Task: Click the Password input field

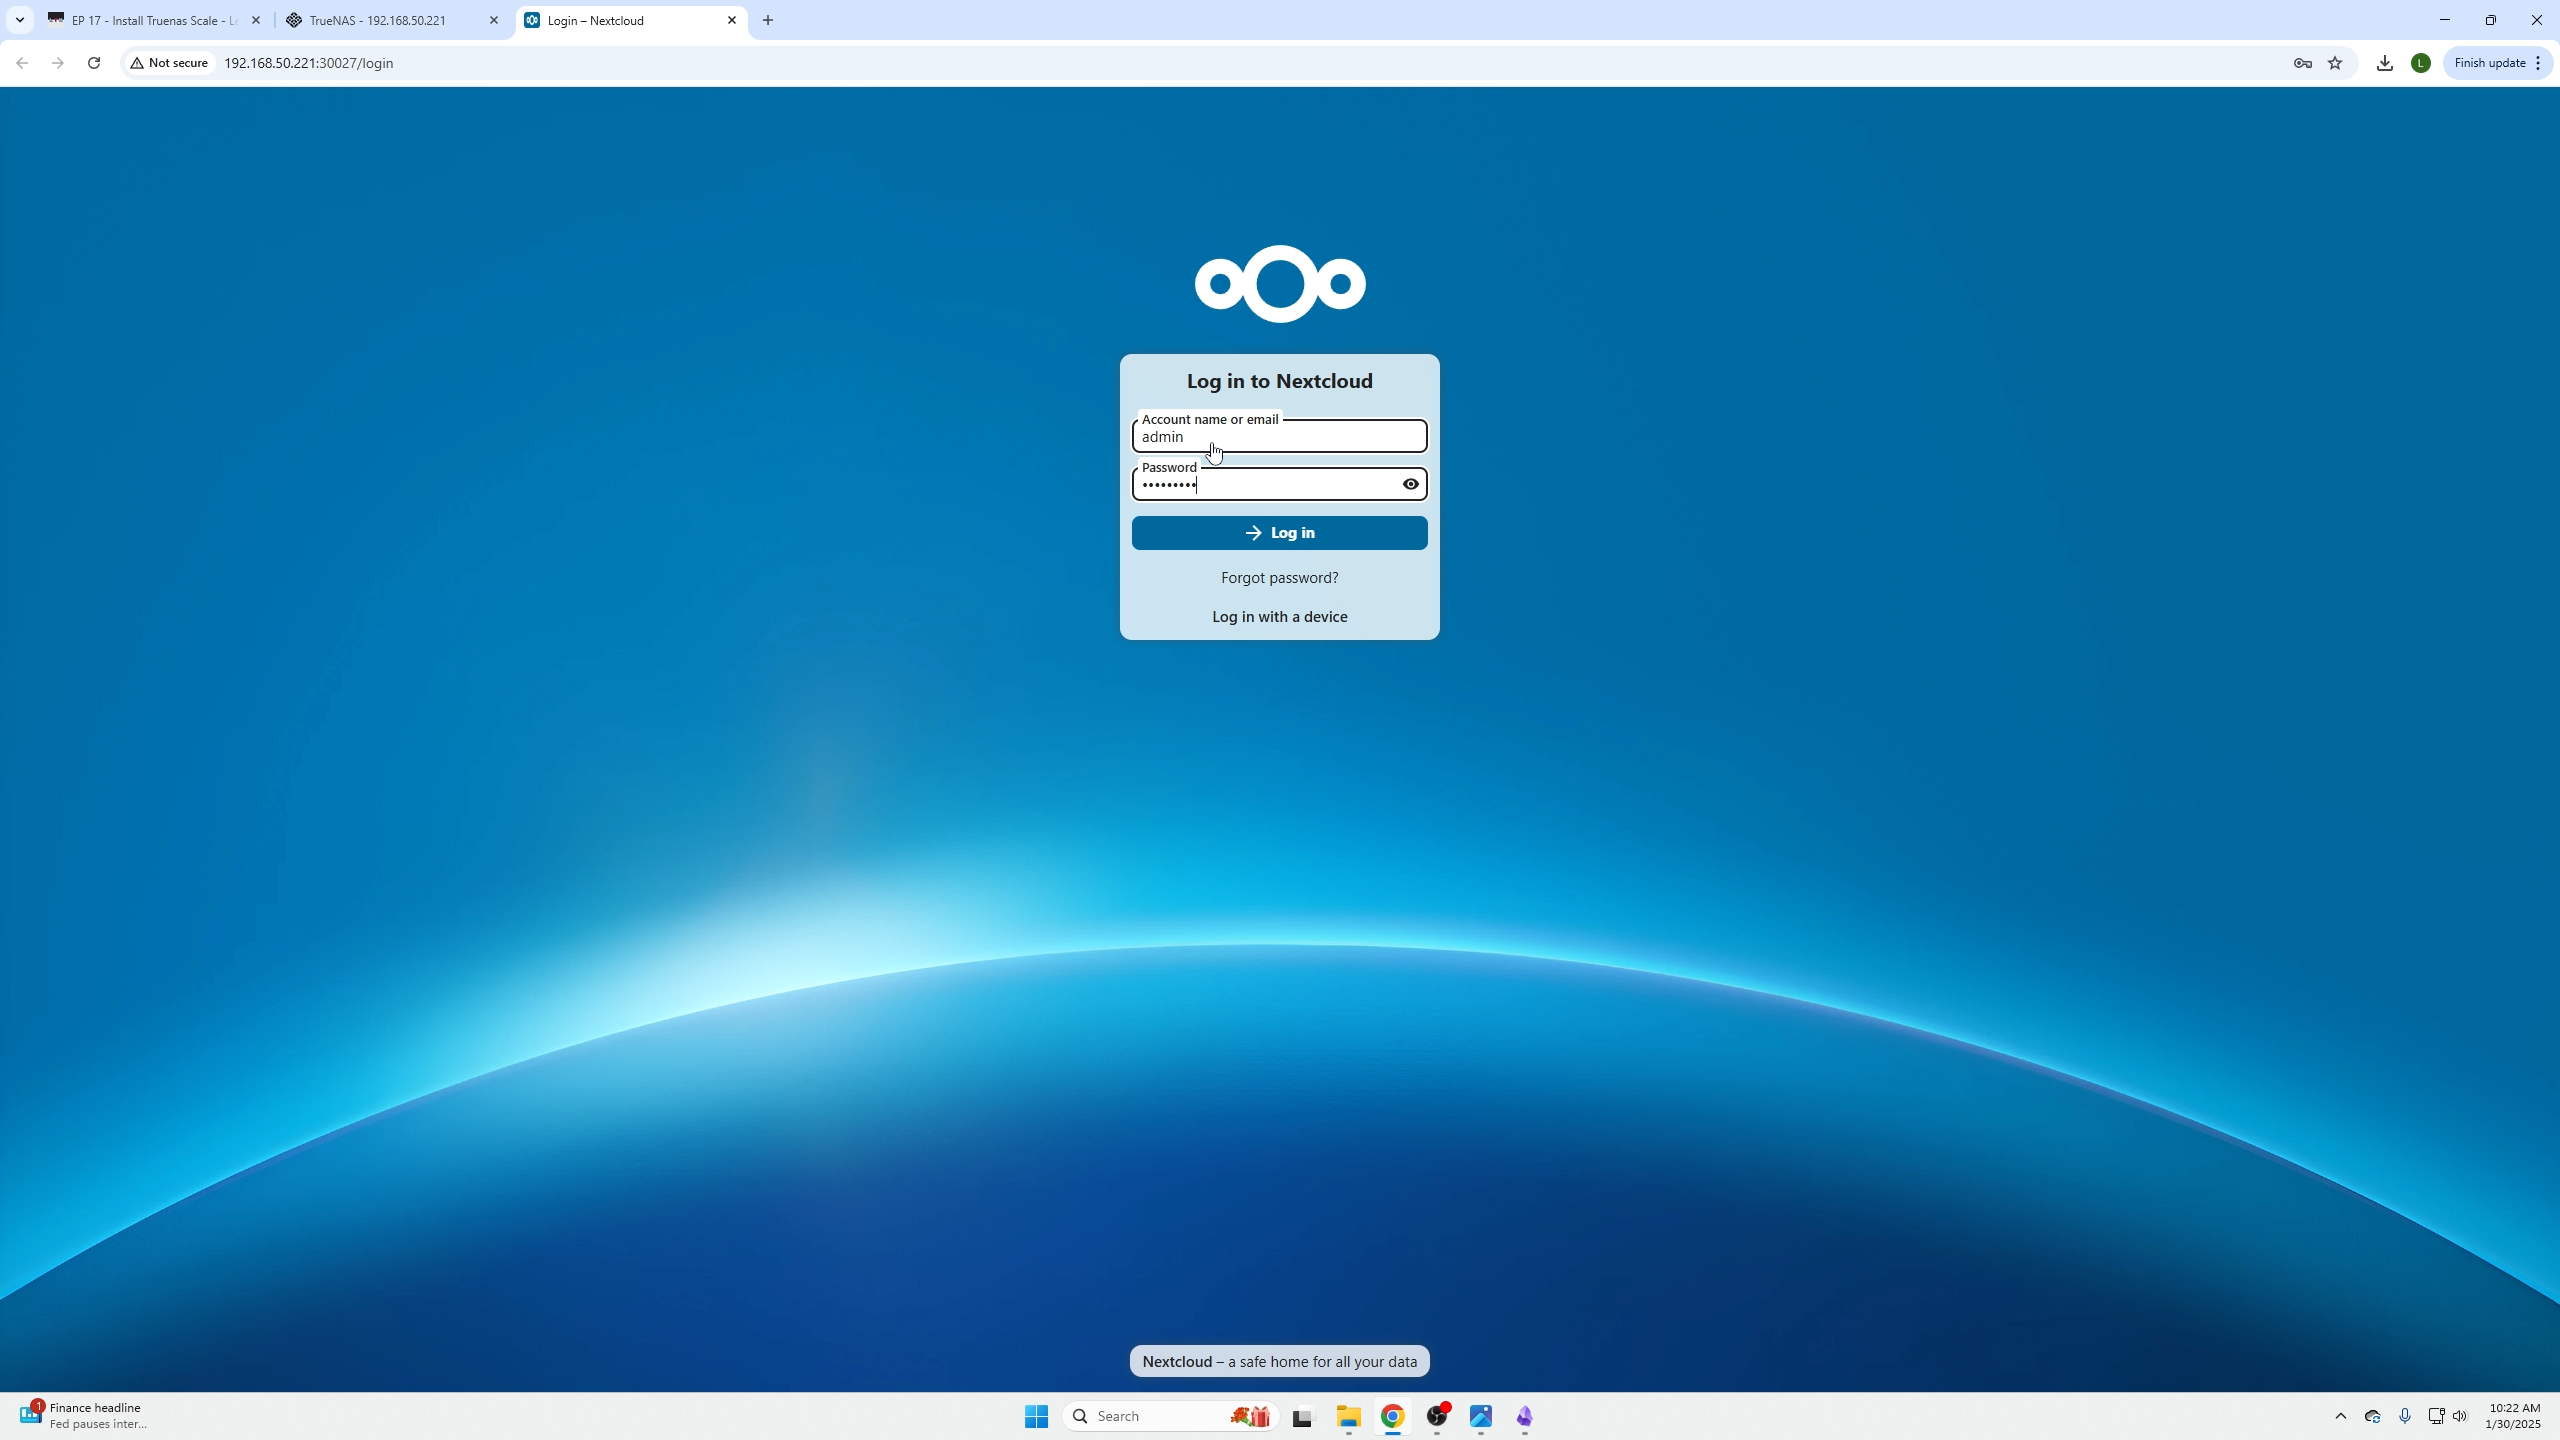Action: [x=1265, y=486]
